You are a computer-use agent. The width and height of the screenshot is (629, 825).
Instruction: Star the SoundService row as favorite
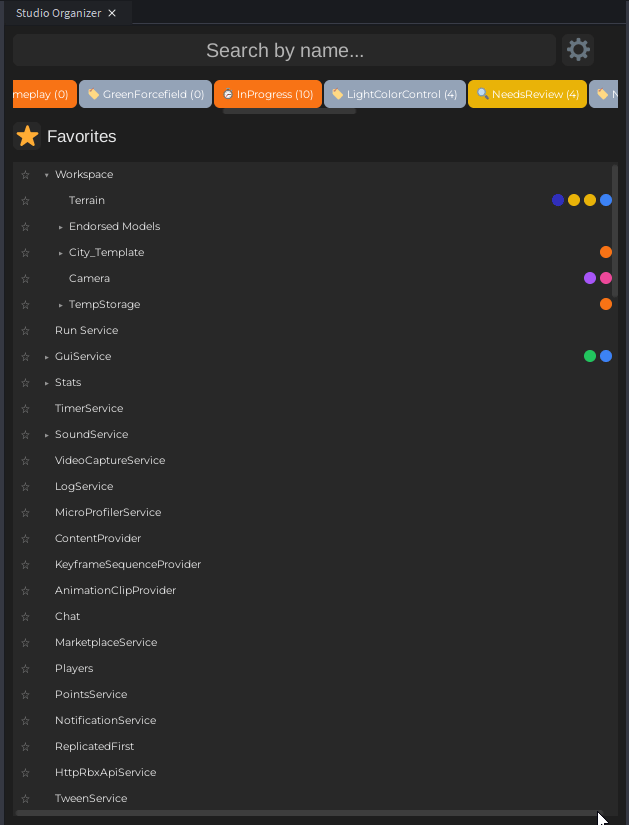coord(26,434)
